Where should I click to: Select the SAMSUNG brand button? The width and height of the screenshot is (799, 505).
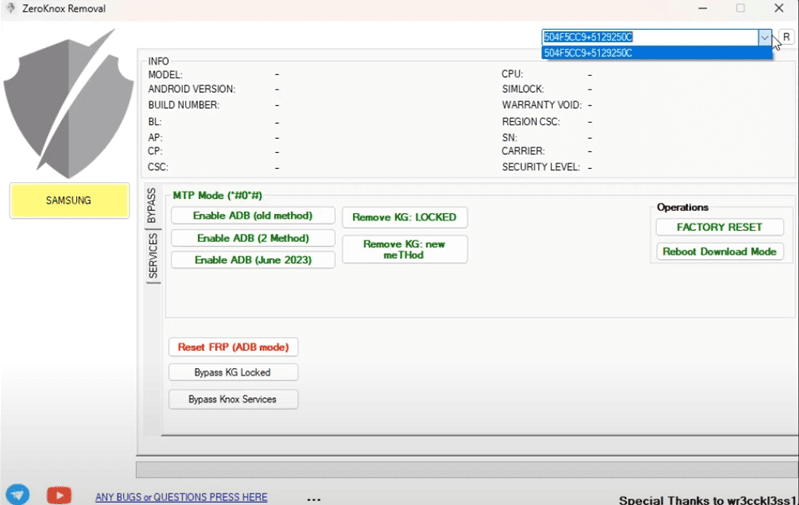pyautogui.click(x=69, y=201)
